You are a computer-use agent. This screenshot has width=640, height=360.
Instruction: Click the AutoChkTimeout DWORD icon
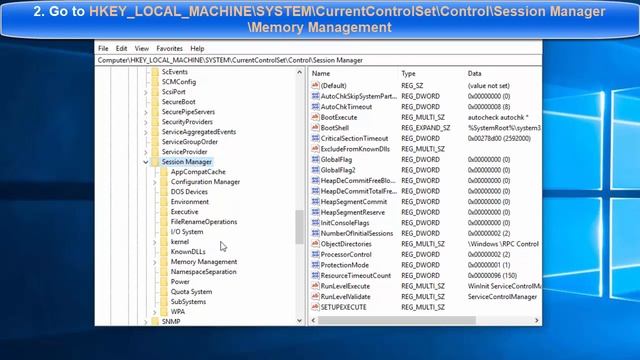pos(315,107)
